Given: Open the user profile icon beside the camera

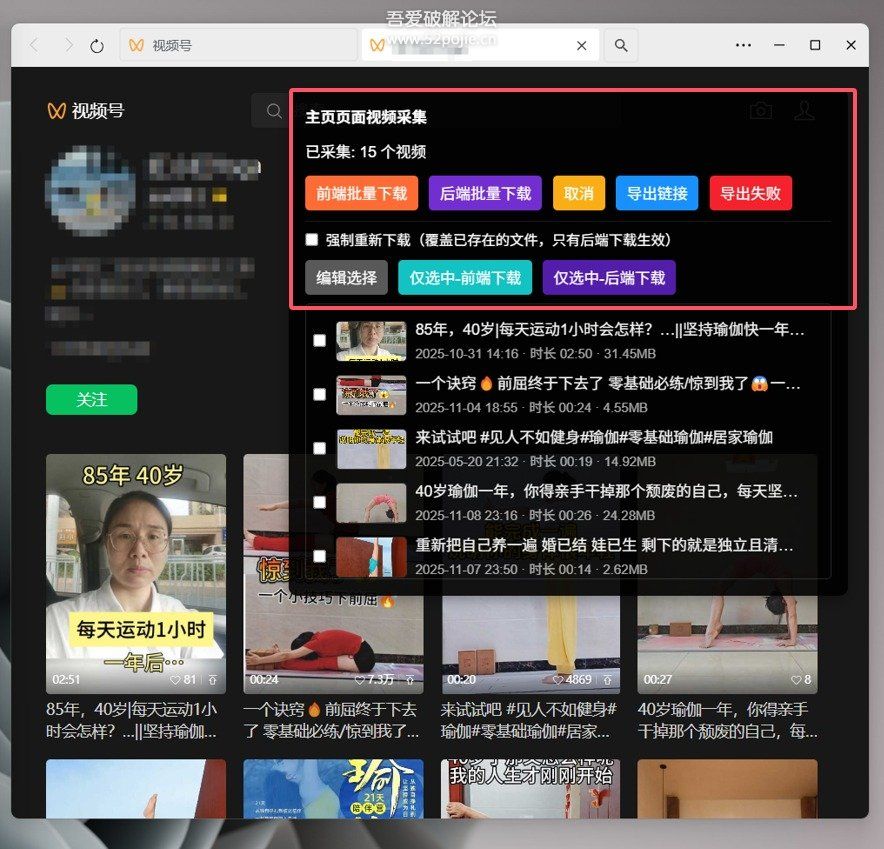Looking at the screenshot, I should point(805,110).
